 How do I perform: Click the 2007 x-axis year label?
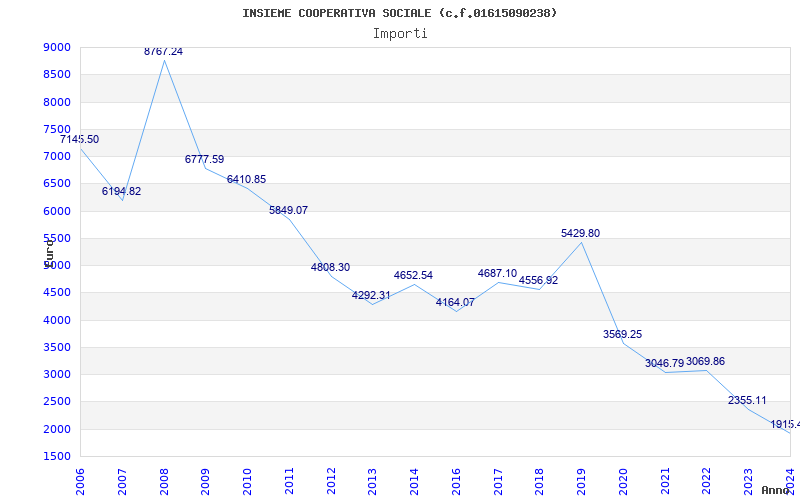122,482
